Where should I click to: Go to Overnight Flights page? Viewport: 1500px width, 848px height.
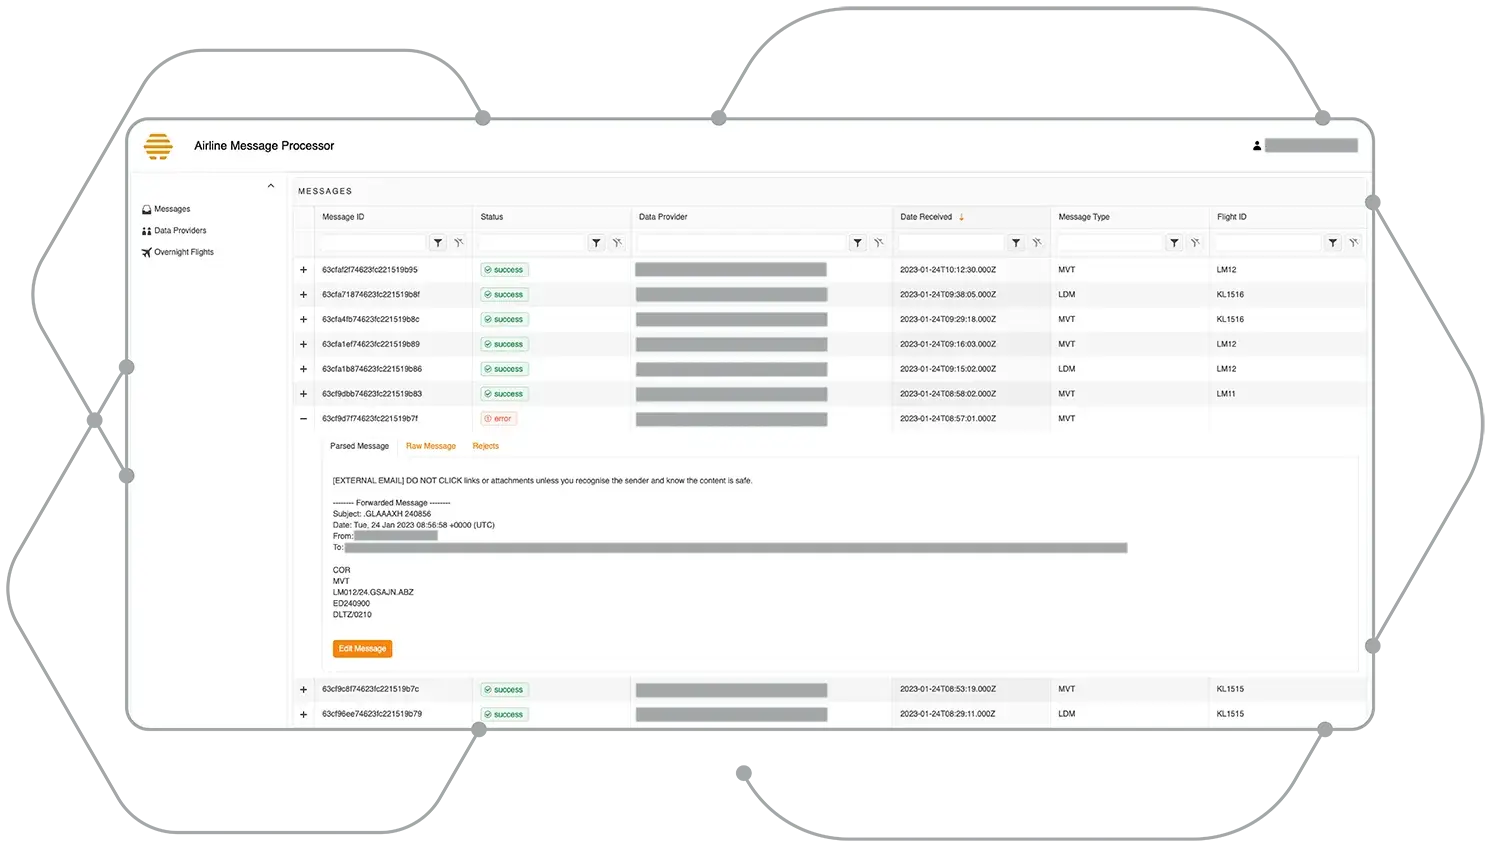point(183,253)
